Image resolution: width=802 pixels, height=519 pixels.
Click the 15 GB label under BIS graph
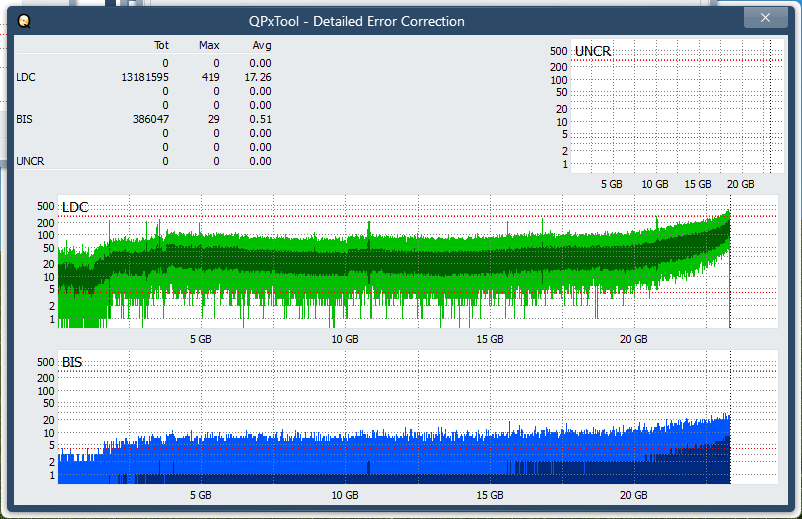tap(490, 495)
